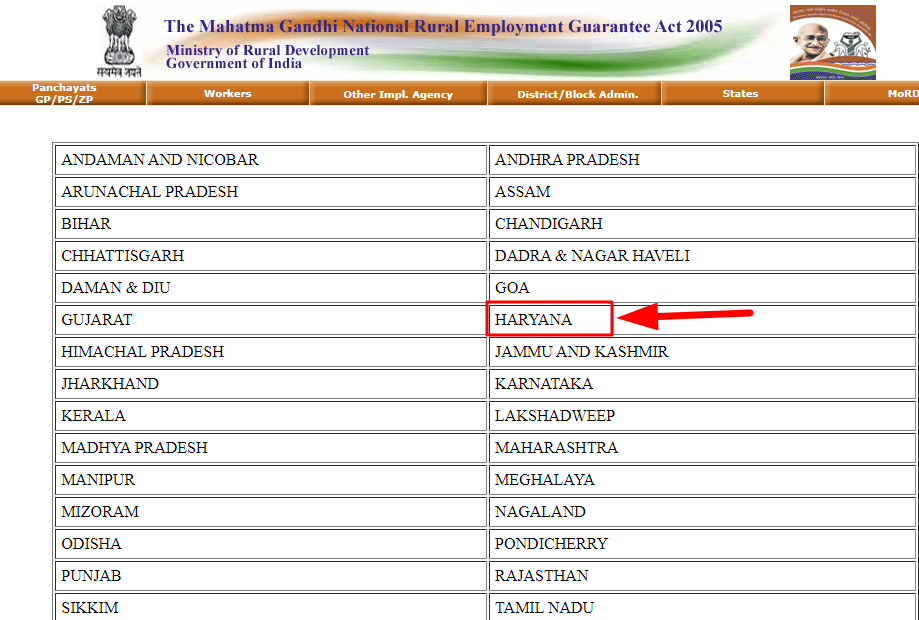Select CHHATTISGARH state
Image resolution: width=919 pixels, height=620 pixels.
click(x=122, y=256)
